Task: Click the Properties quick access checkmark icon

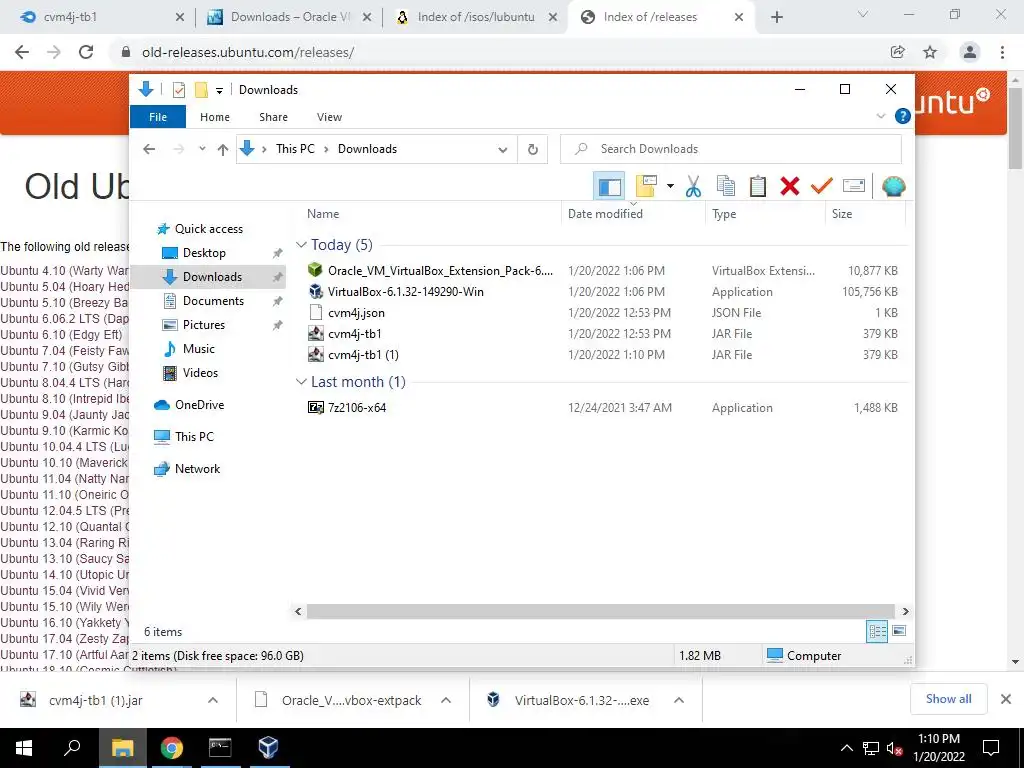Action: (179, 90)
